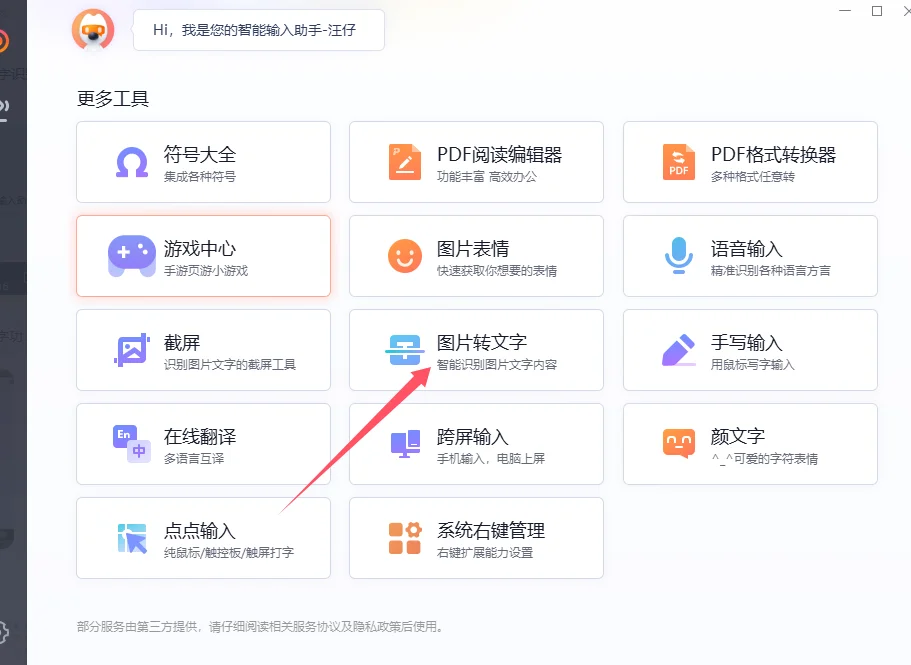Launch the PDF阅读编辑器 reader tool
This screenshot has width=911, height=665.
pos(476,161)
